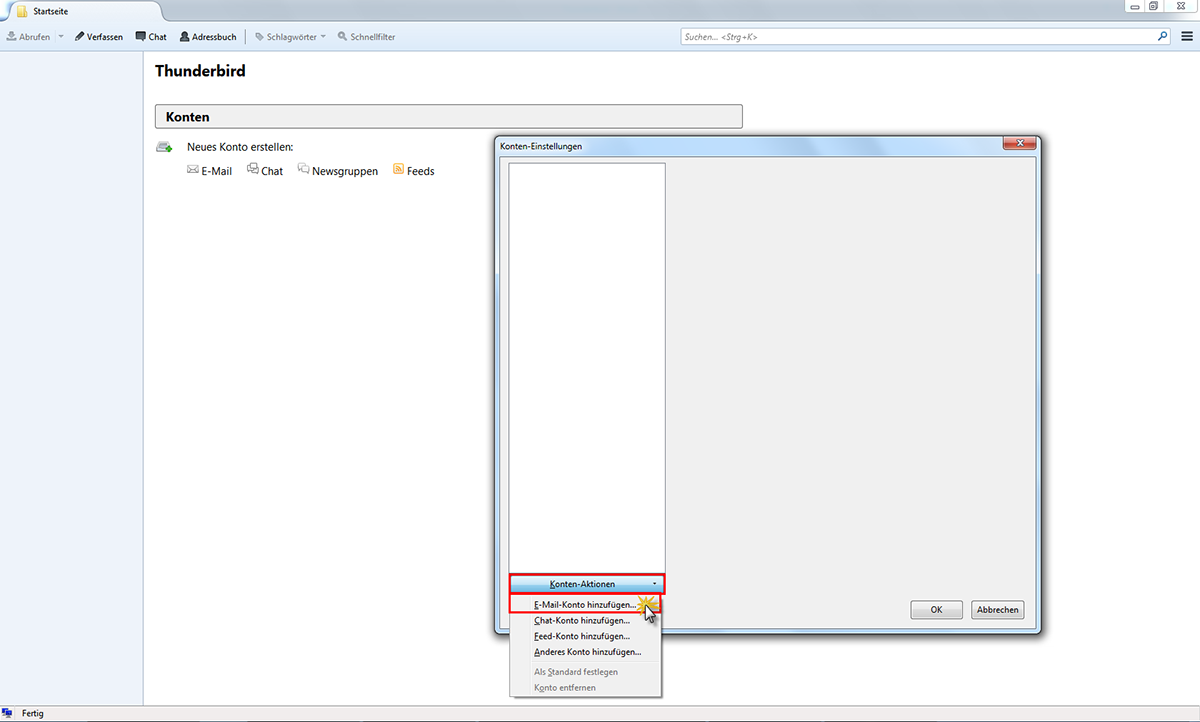Open Chat from the toolbar
This screenshot has width=1200, height=722.
click(151, 37)
